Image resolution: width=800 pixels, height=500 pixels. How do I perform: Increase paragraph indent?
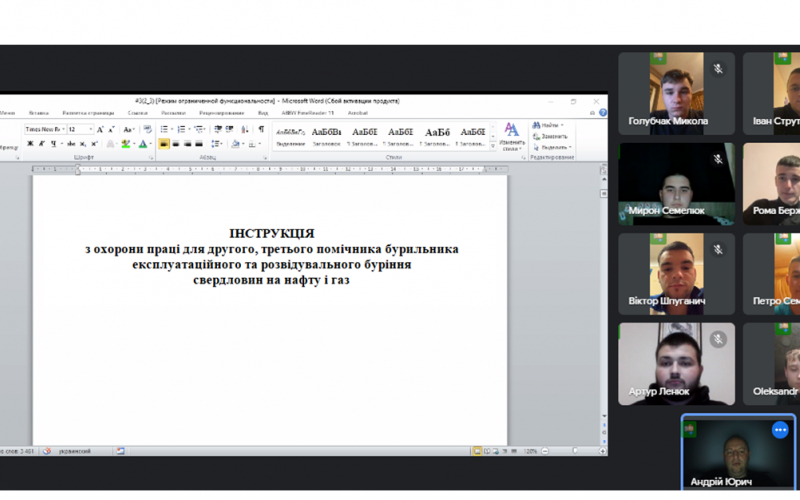[x=230, y=129]
